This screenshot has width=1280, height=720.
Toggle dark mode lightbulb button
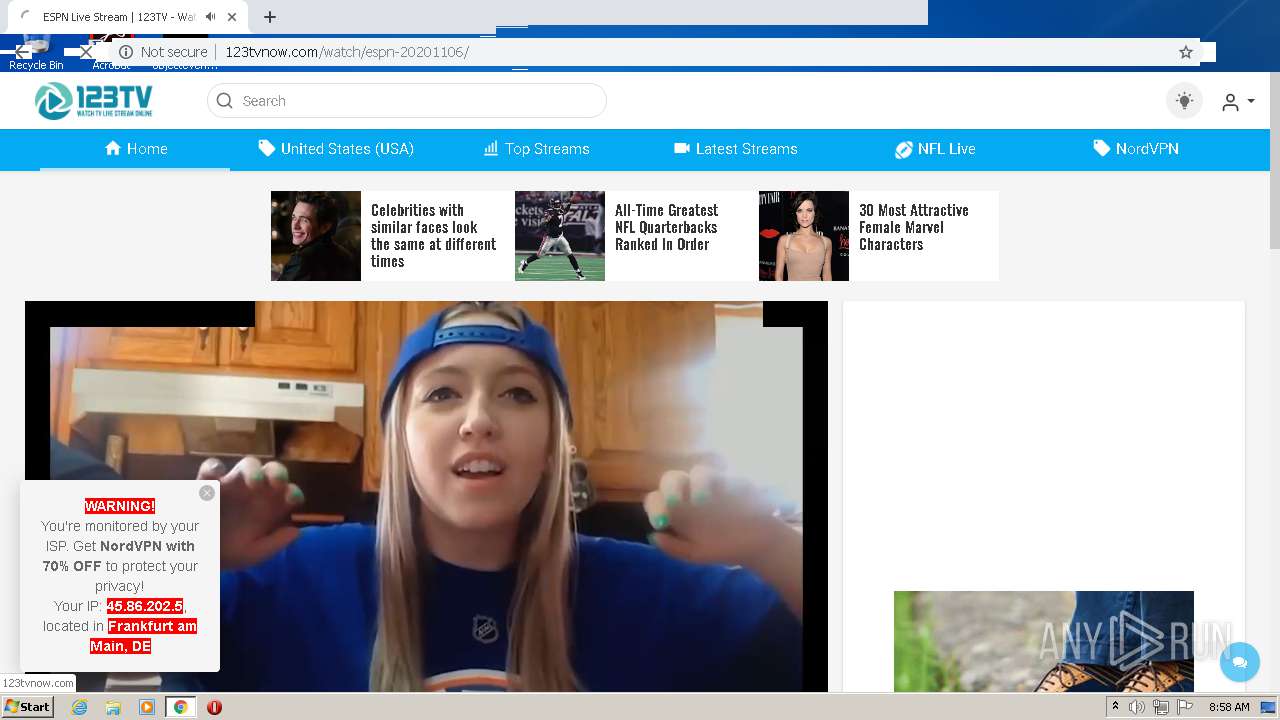pos(1185,101)
